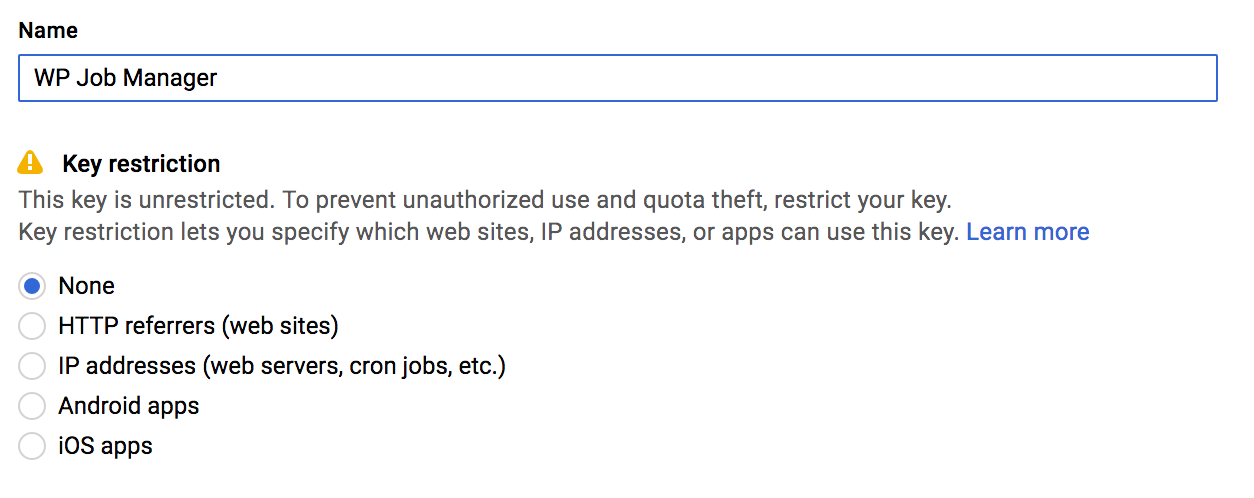Click the Key restriction heading
Screen dimensions: 1254x498
coord(141,163)
